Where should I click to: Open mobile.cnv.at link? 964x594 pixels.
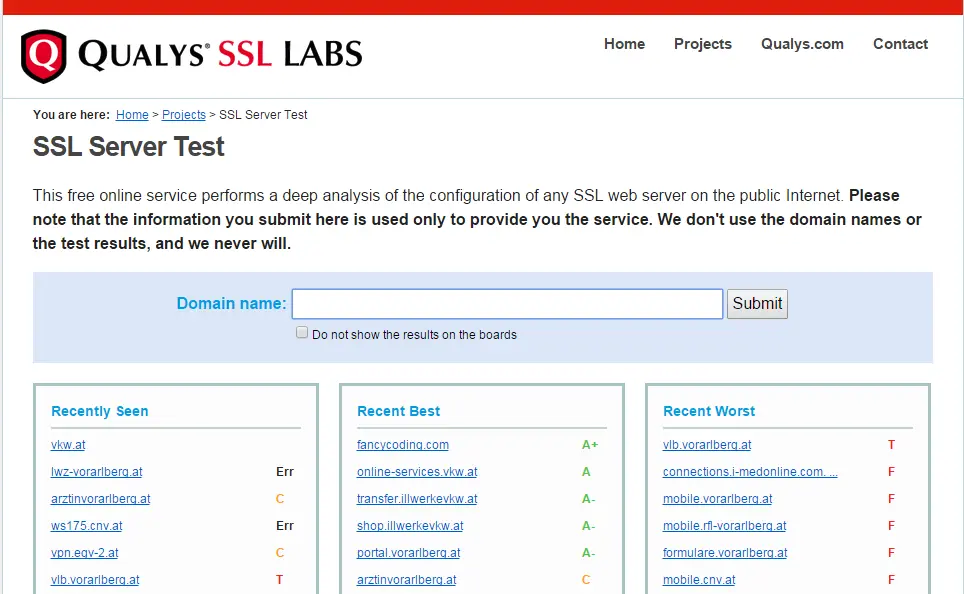click(x=699, y=580)
